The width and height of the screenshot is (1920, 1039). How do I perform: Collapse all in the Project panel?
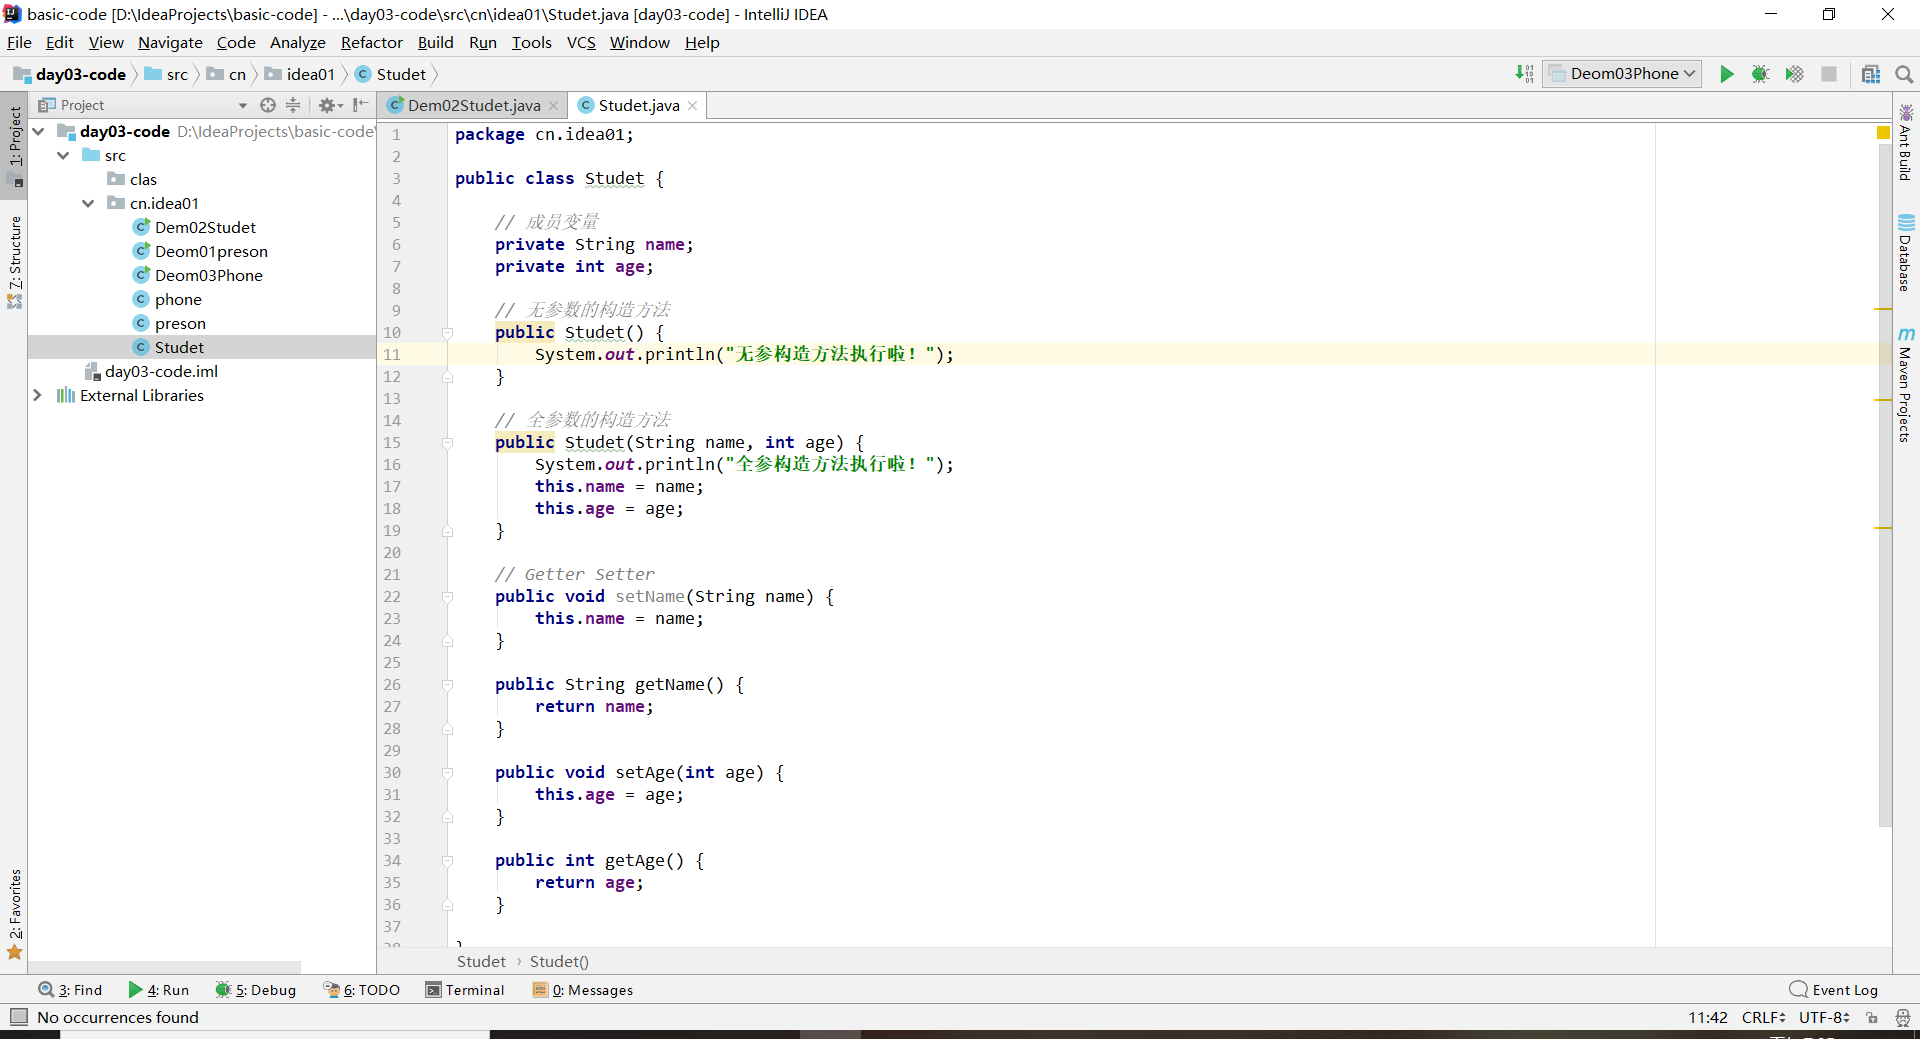(293, 105)
